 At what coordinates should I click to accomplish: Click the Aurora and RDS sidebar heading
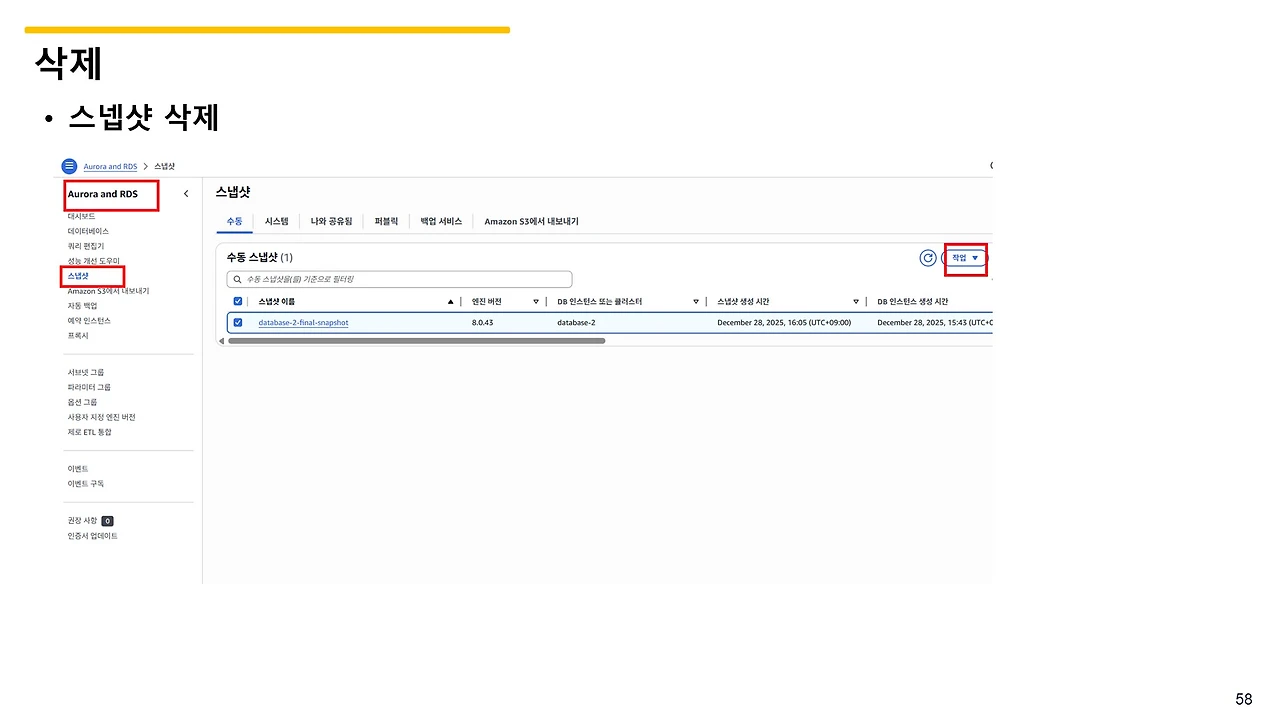click(x=103, y=194)
